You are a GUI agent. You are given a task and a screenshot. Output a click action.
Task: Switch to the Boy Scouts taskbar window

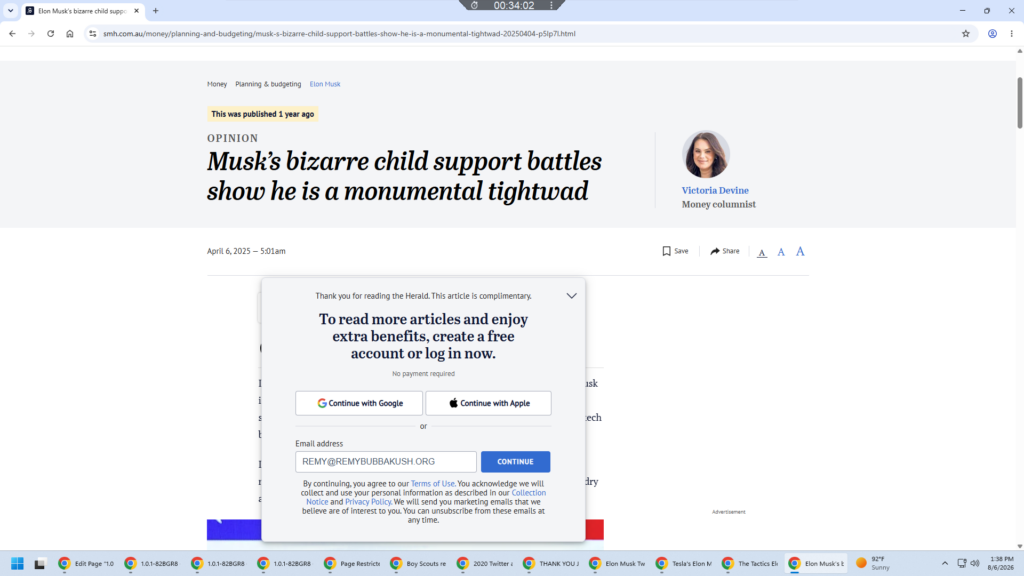tap(418, 563)
